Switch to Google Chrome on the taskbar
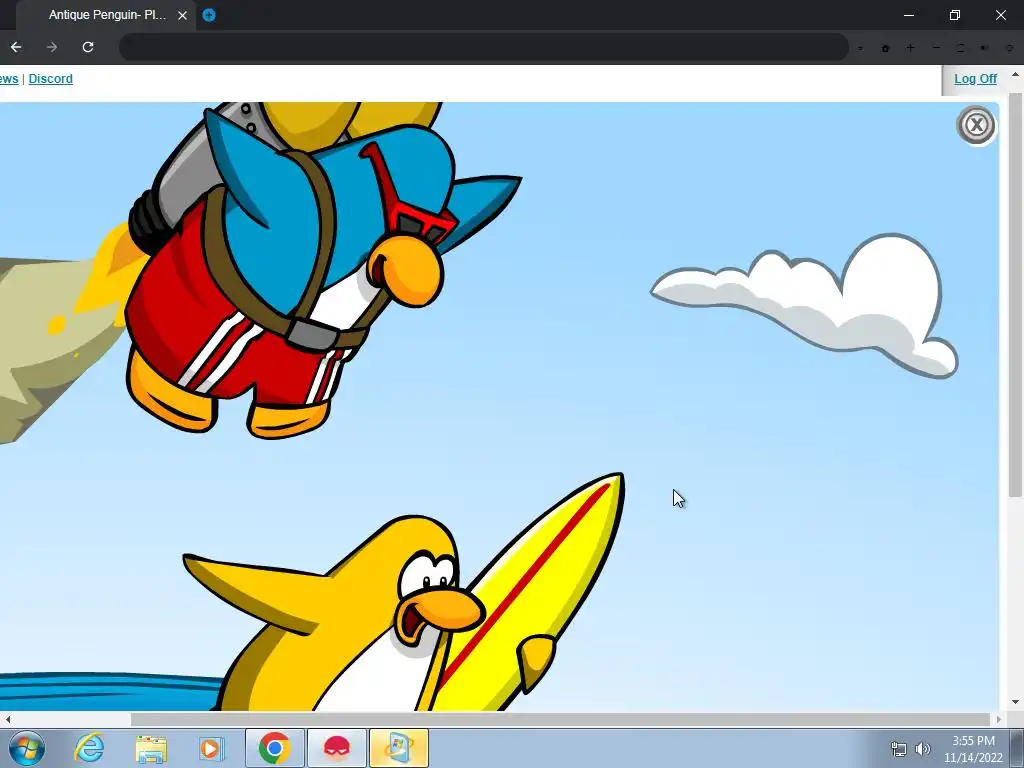The width and height of the screenshot is (1024, 768). tap(274, 748)
